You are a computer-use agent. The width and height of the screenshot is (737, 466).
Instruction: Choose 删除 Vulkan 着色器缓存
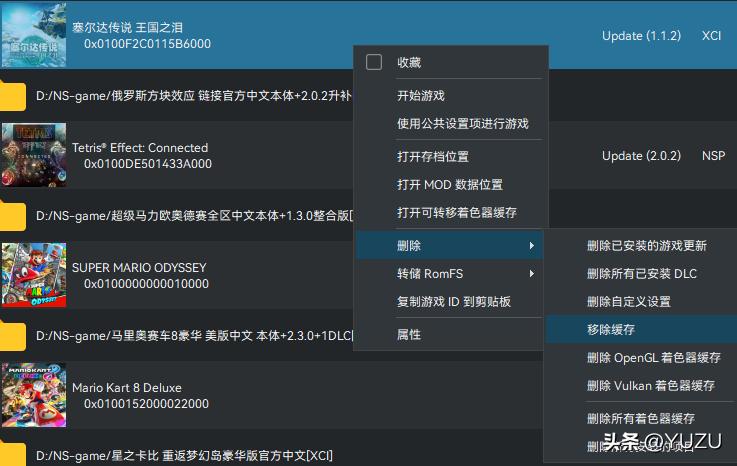(651, 386)
